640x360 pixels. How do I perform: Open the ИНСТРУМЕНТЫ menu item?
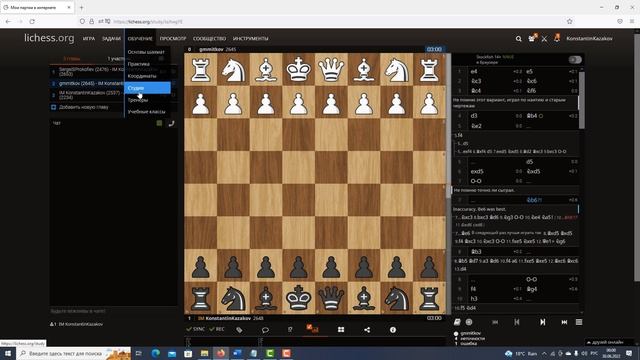pos(251,39)
